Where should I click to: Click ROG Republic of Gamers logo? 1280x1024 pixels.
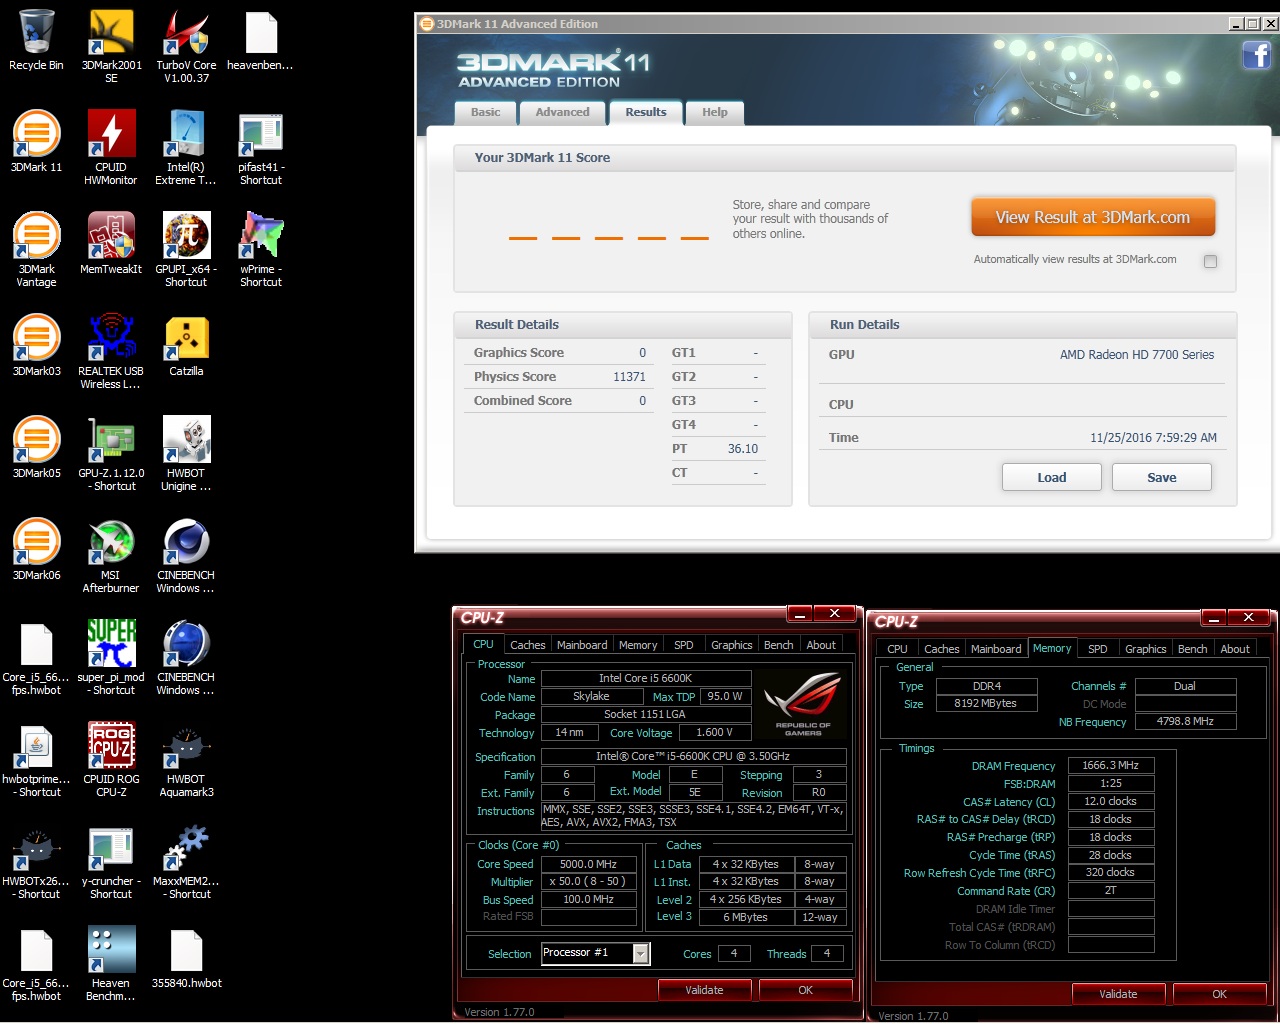click(x=803, y=705)
